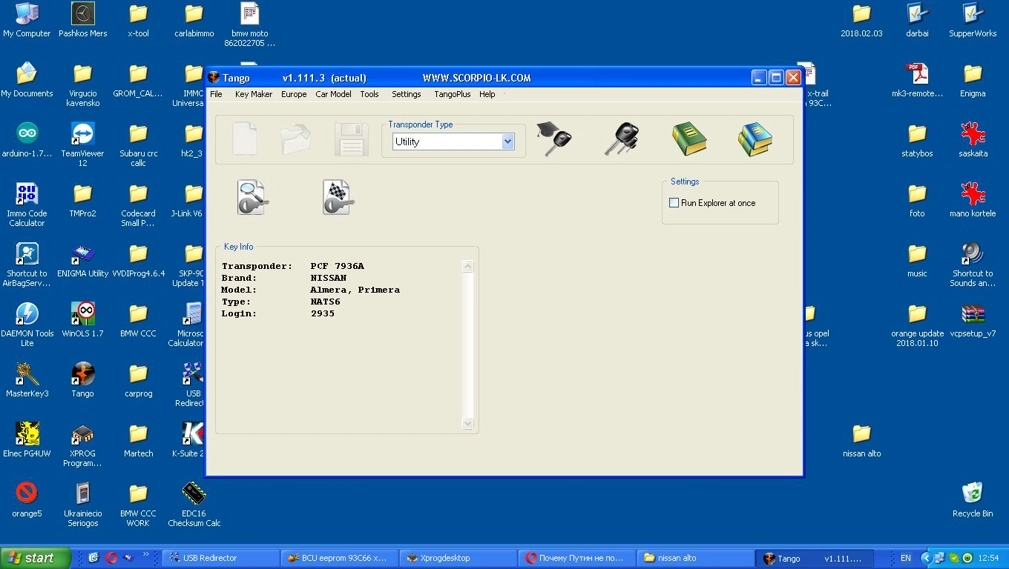Open the Car Model menu
The width and height of the screenshot is (1009, 569).
click(333, 94)
